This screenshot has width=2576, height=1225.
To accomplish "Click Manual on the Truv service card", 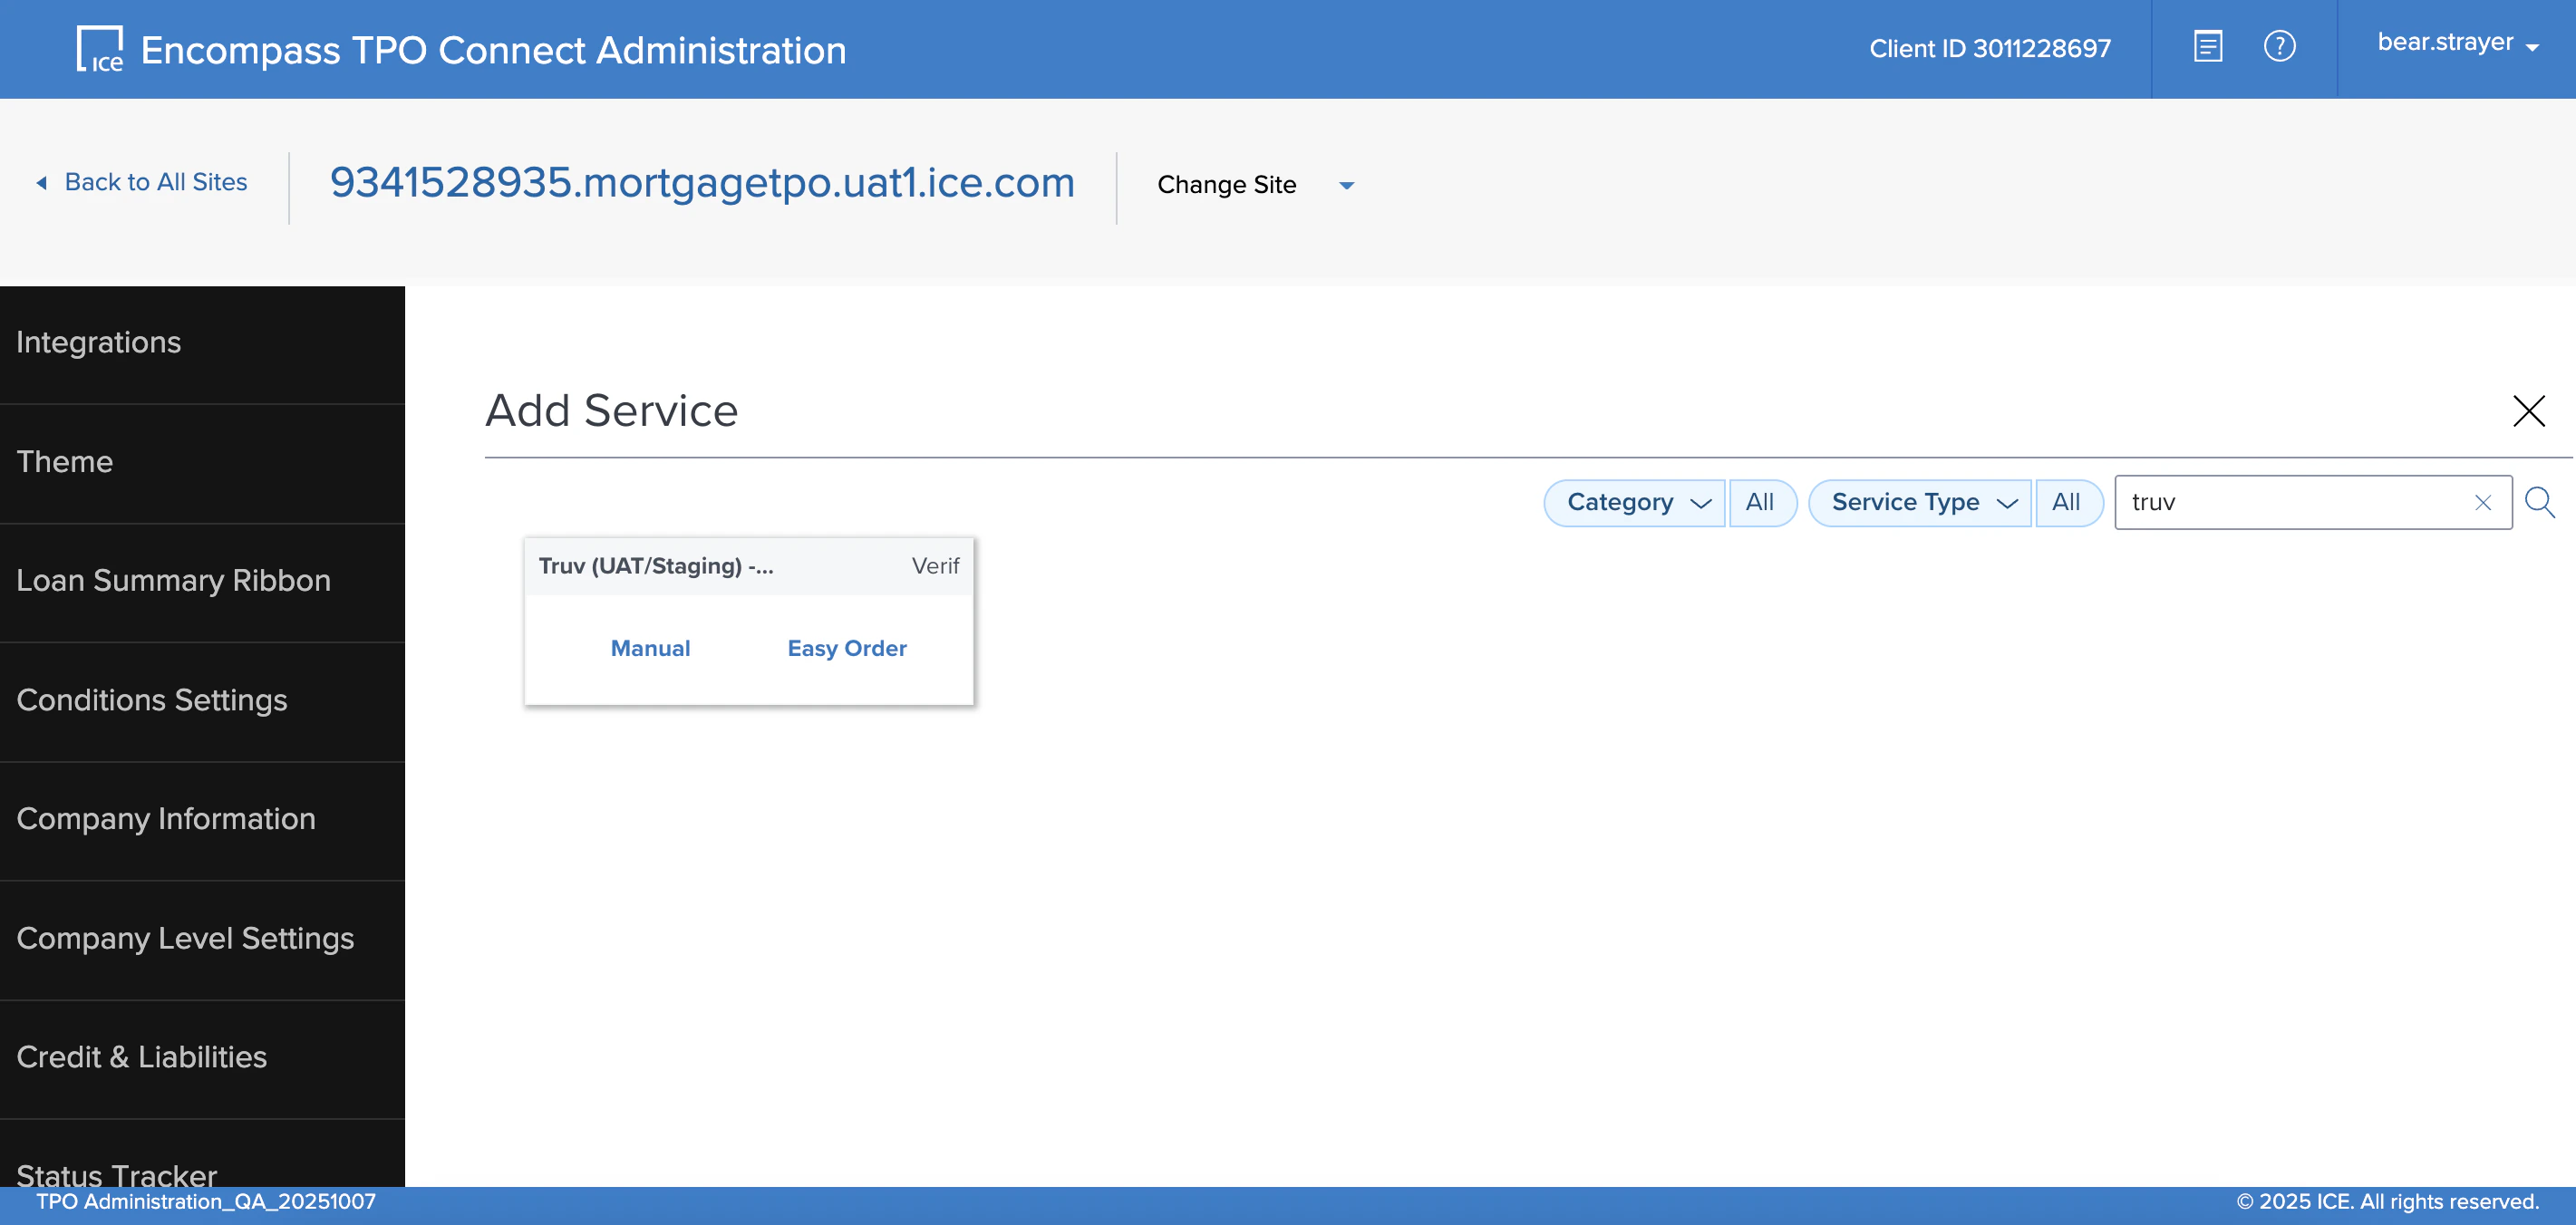I will click(650, 648).
